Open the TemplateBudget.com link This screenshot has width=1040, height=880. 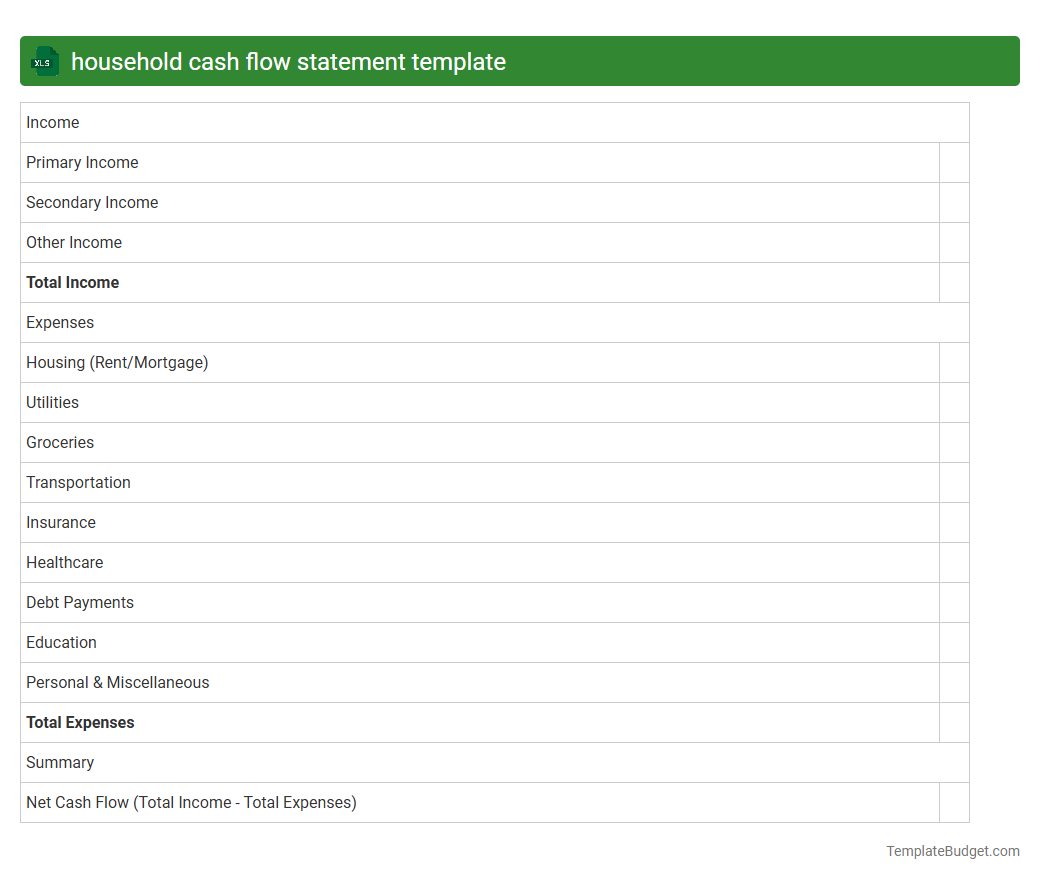pos(952,851)
